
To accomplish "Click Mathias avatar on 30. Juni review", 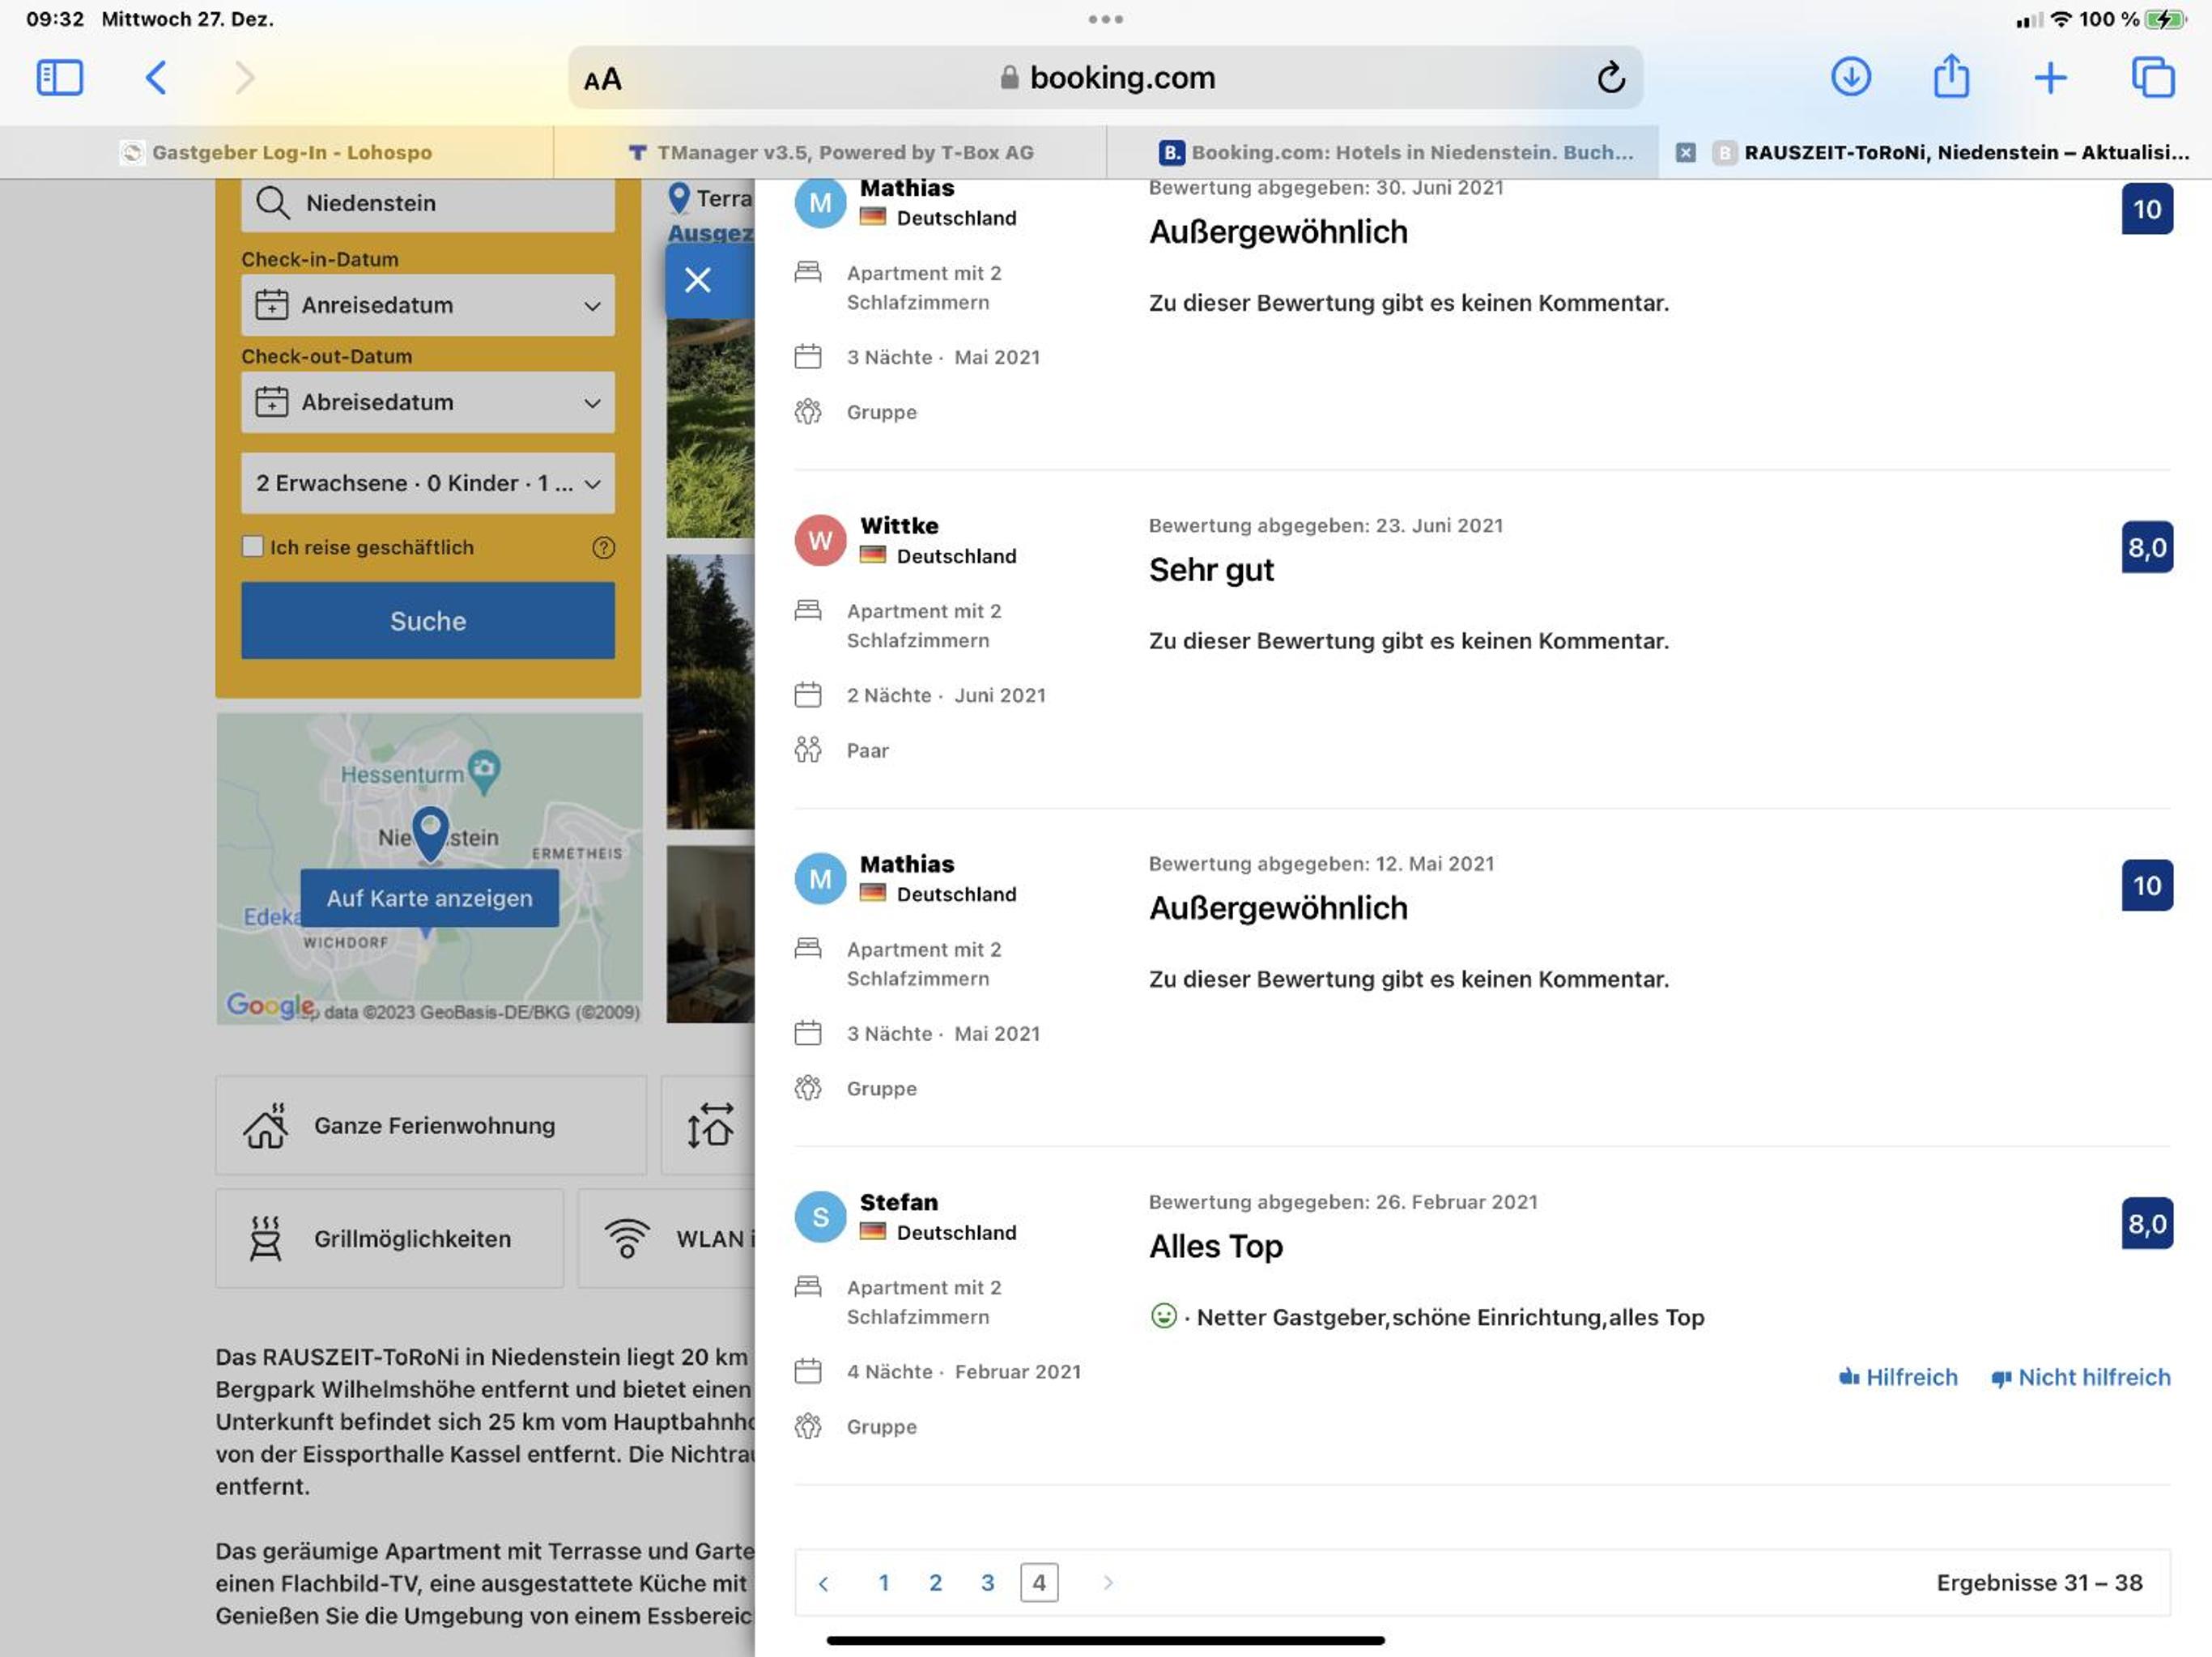I will (820, 203).
